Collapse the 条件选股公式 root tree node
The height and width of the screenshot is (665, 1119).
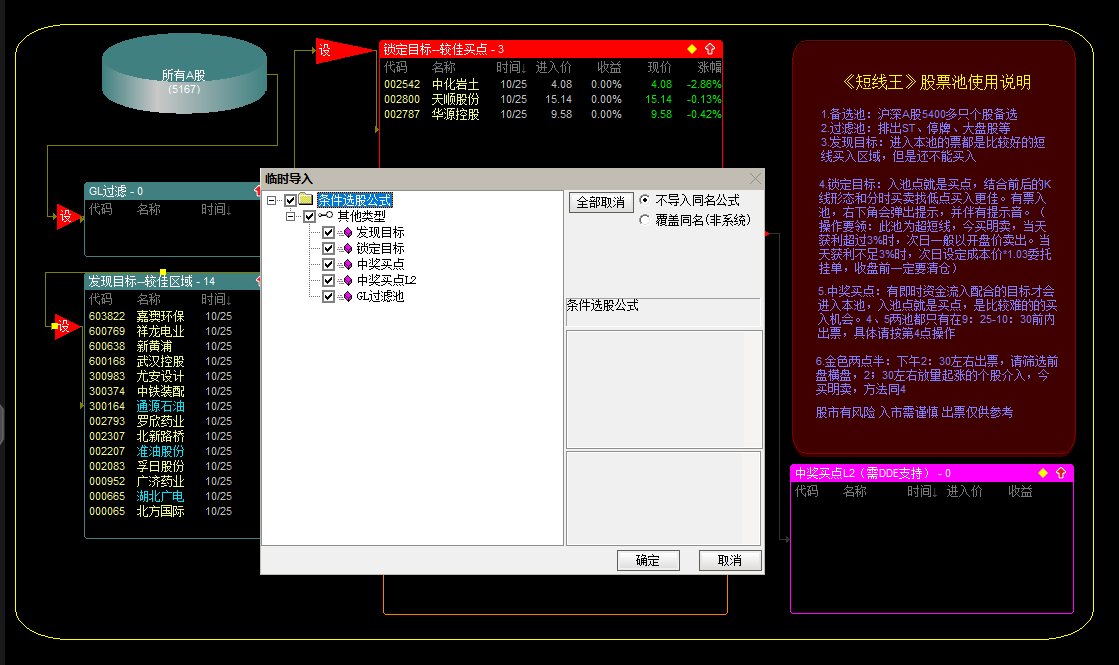click(x=272, y=200)
